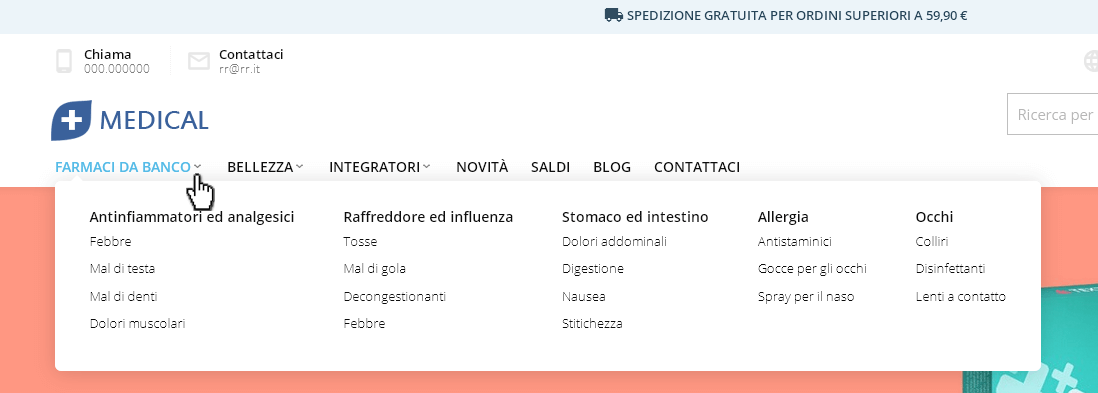Image resolution: width=1098 pixels, height=393 pixels.
Task: Select Contattaci in the navigation bar
Action: click(x=697, y=167)
